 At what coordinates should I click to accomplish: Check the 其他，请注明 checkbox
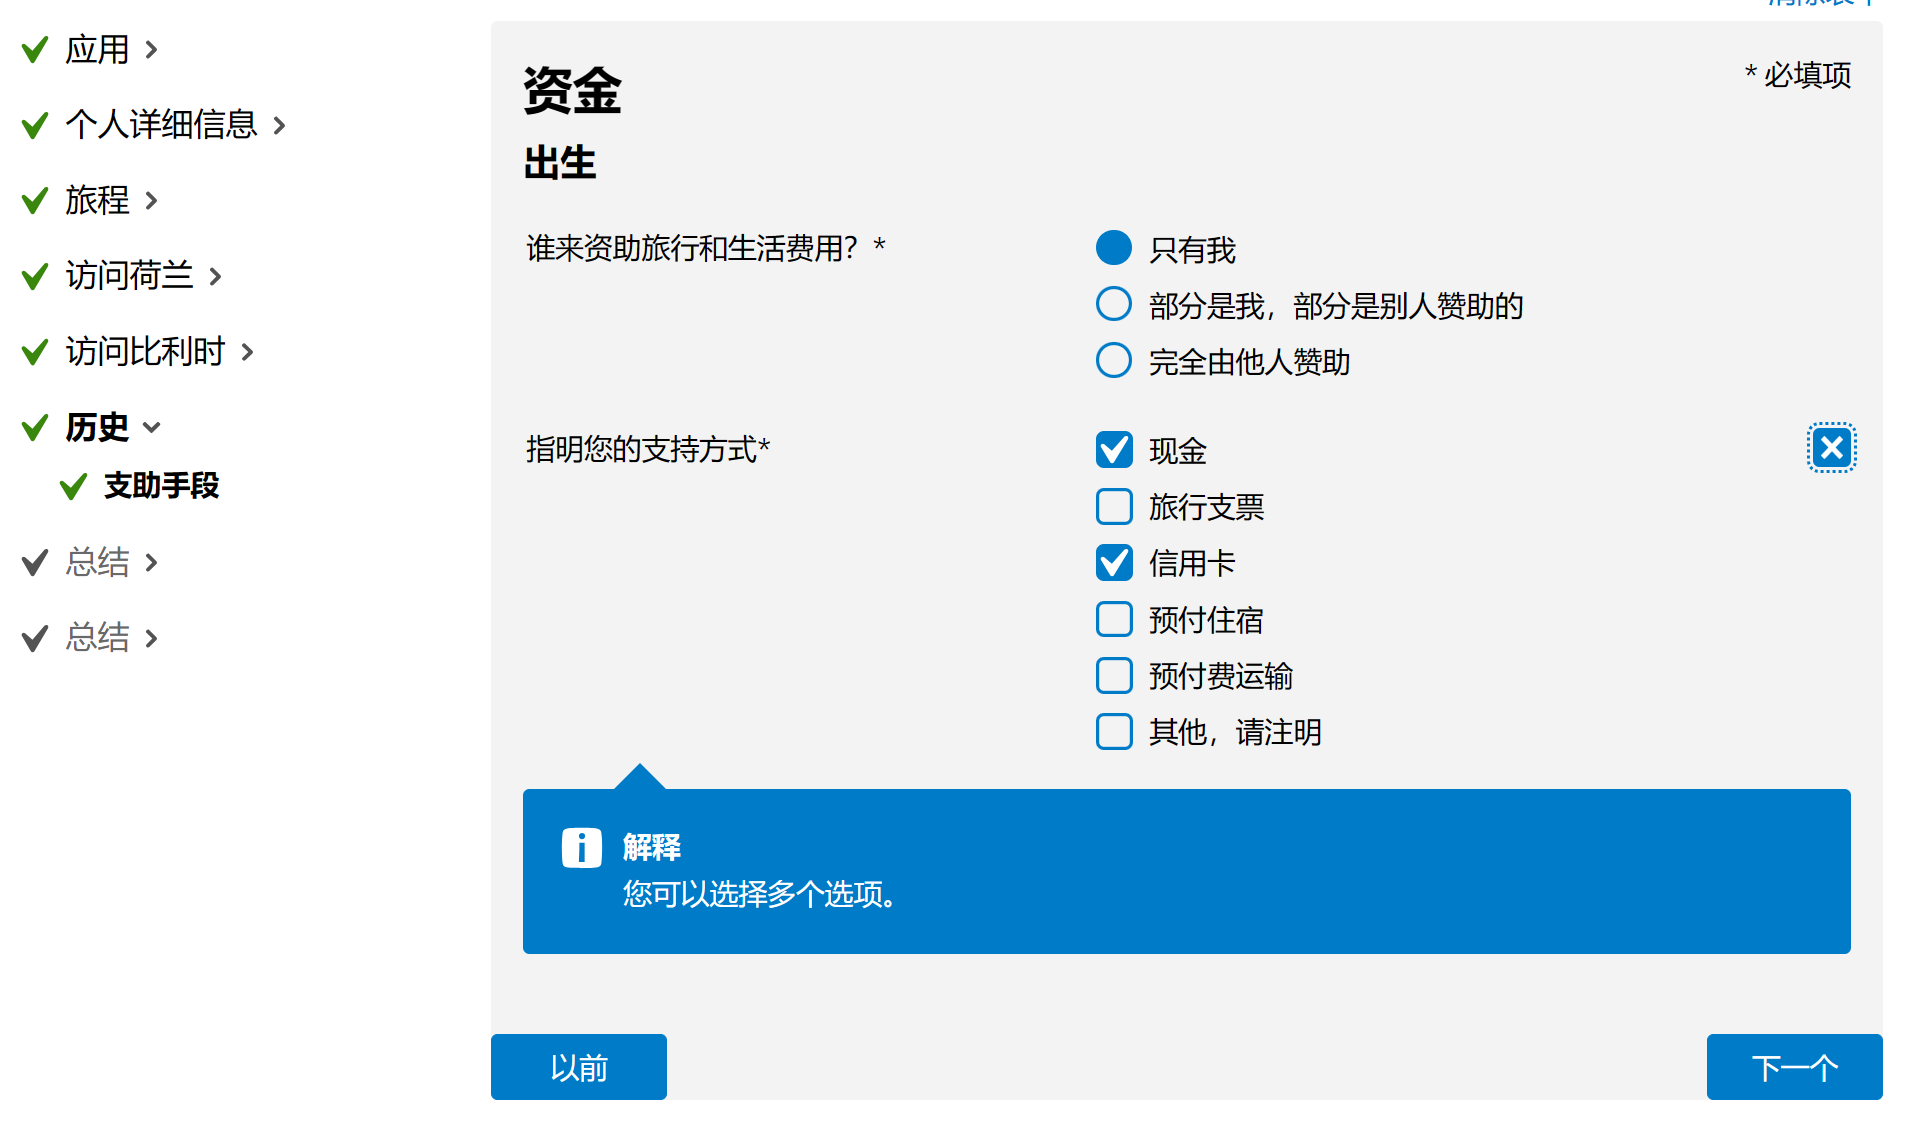click(1114, 731)
